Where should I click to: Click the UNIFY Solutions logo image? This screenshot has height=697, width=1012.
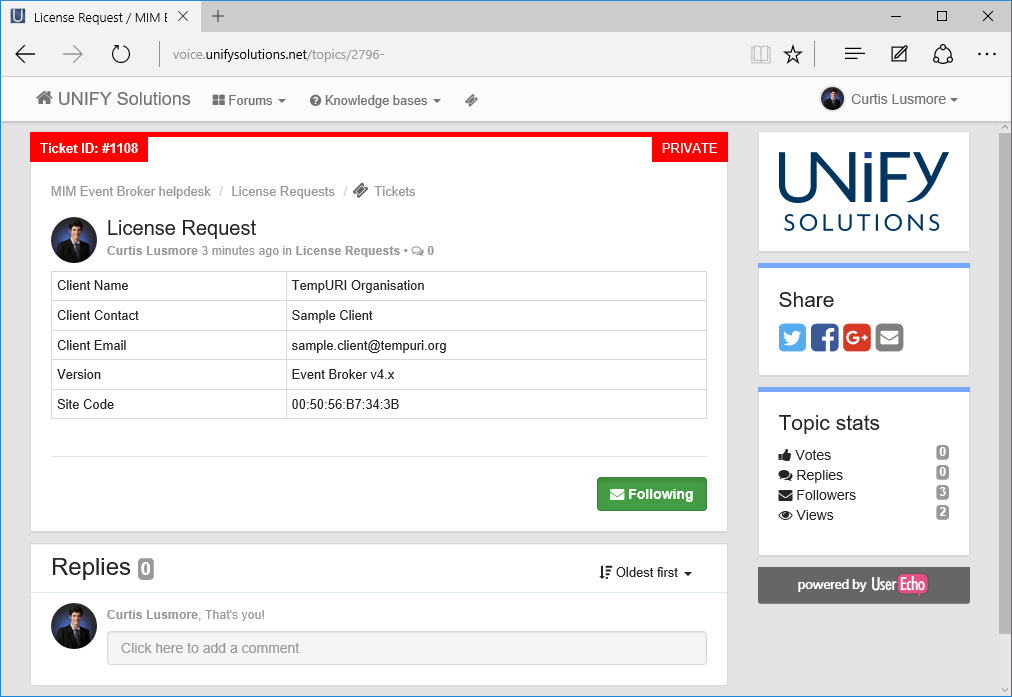864,192
